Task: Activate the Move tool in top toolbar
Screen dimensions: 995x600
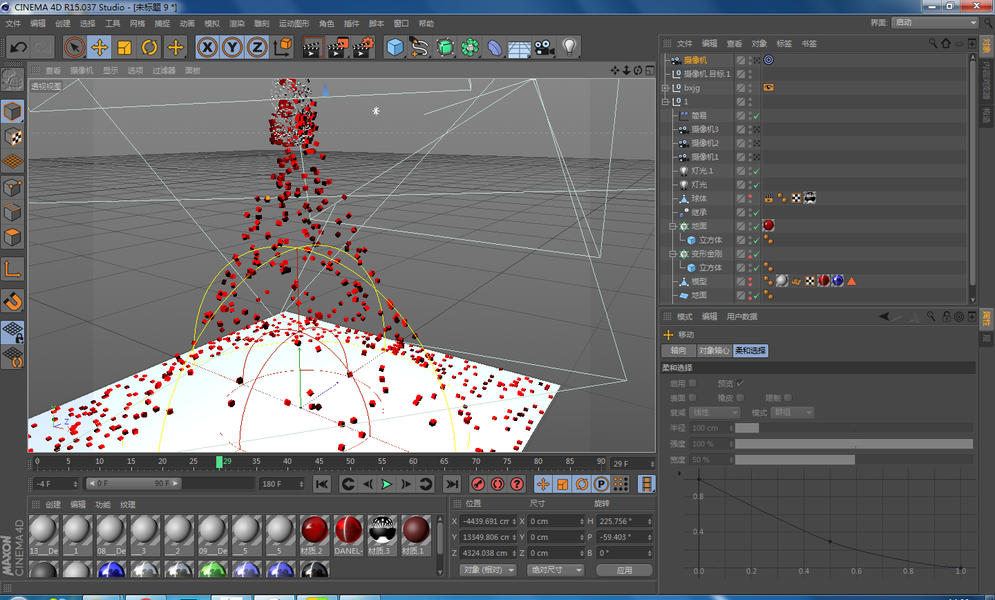Action: pos(100,48)
